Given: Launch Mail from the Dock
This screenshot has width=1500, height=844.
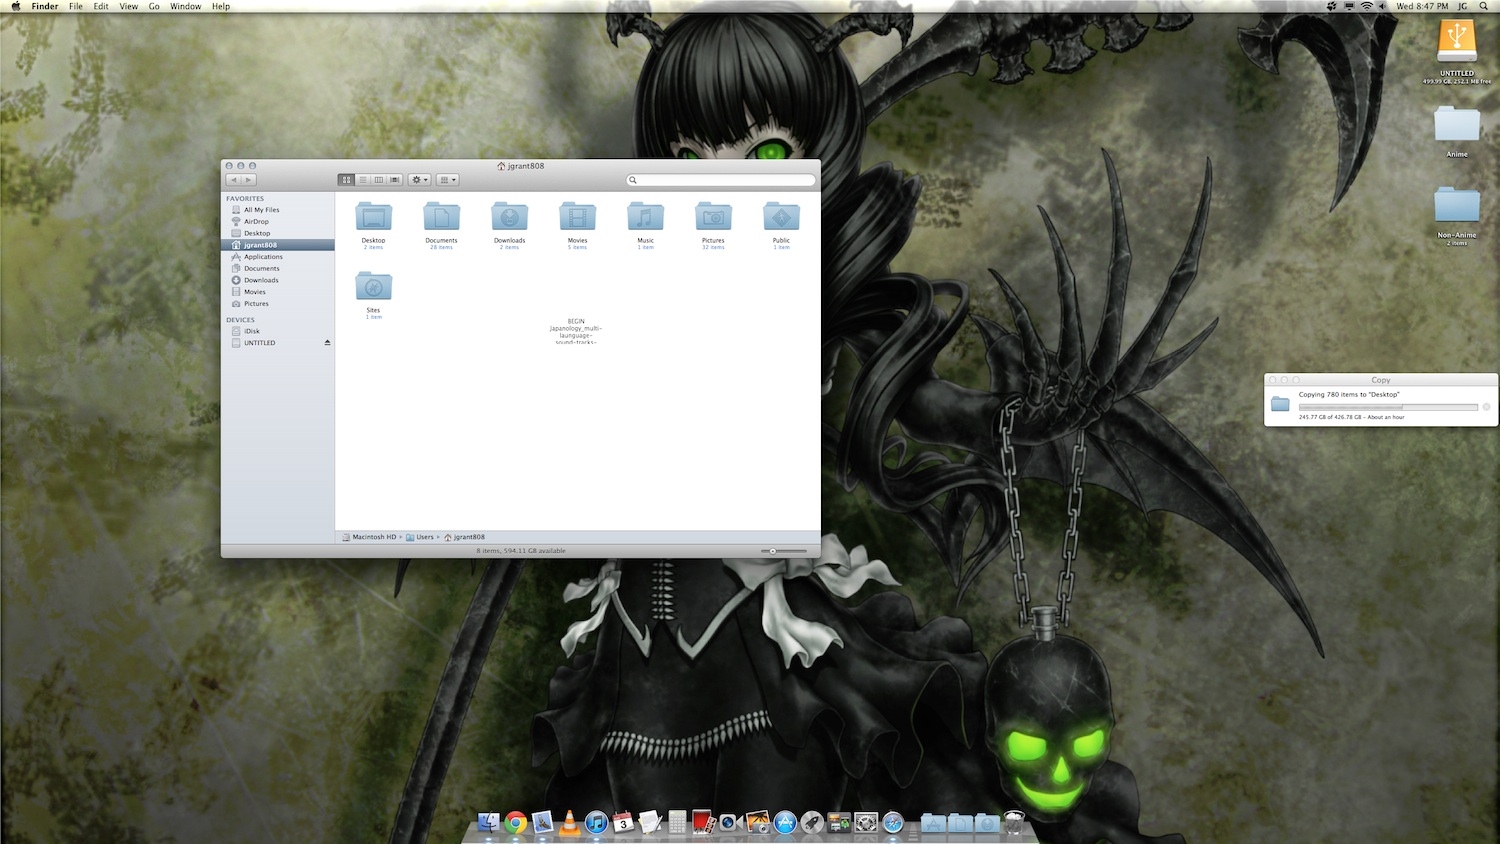Looking at the screenshot, I should [543, 822].
